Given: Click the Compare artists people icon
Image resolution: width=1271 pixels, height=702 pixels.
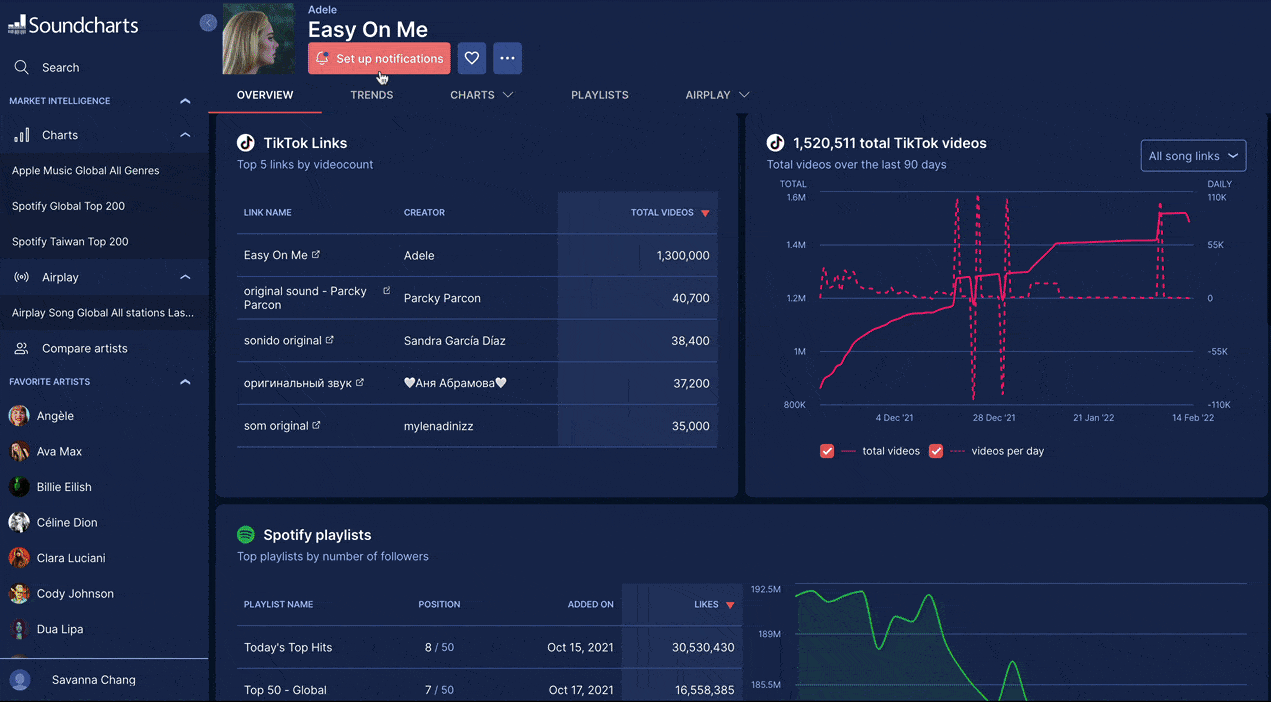Looking at the screenshot, I should 21,348.
